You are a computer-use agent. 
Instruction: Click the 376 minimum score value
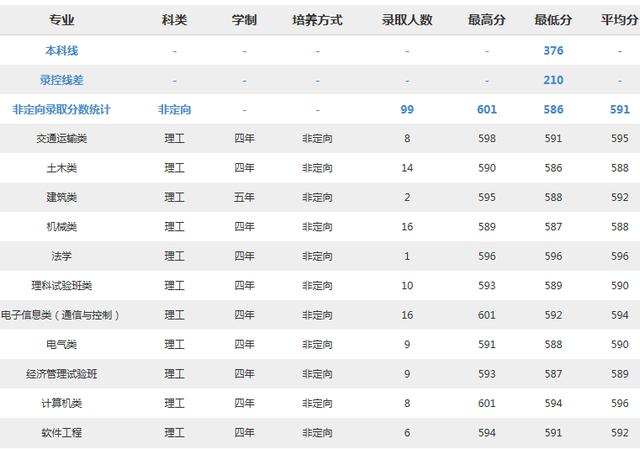pos(553,51)
